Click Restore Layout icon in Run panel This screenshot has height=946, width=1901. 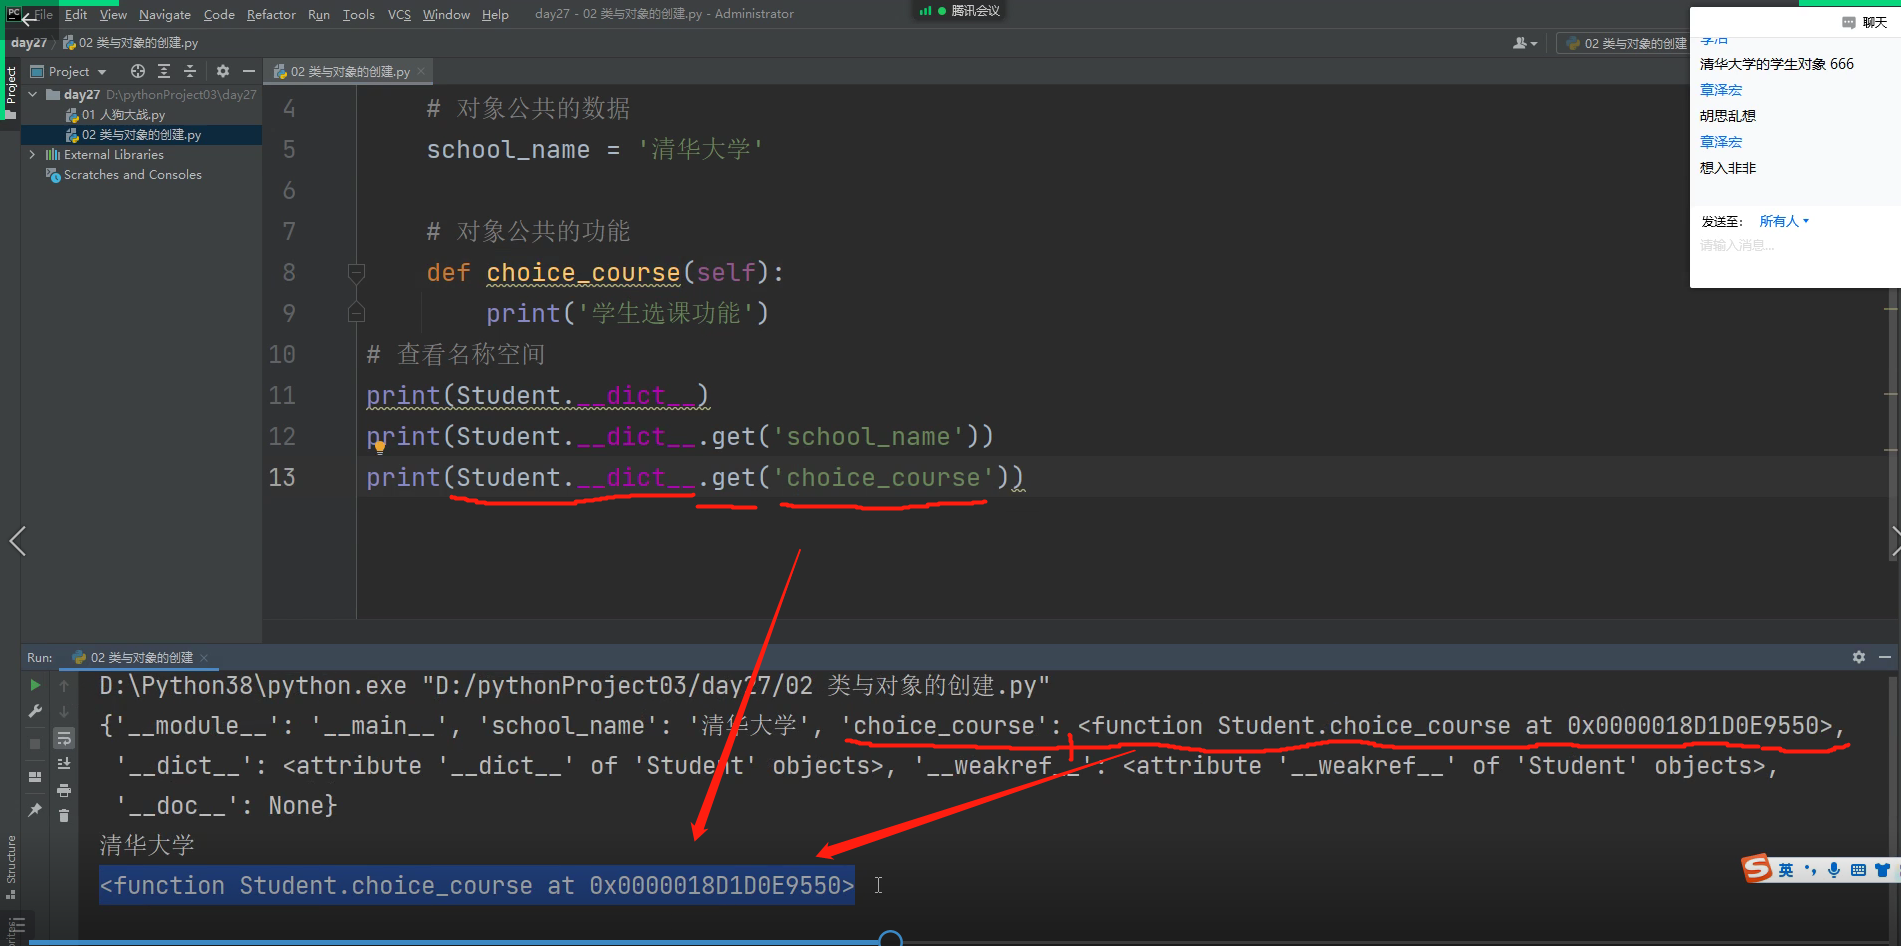pyautogui.click(x=35, y=777)
